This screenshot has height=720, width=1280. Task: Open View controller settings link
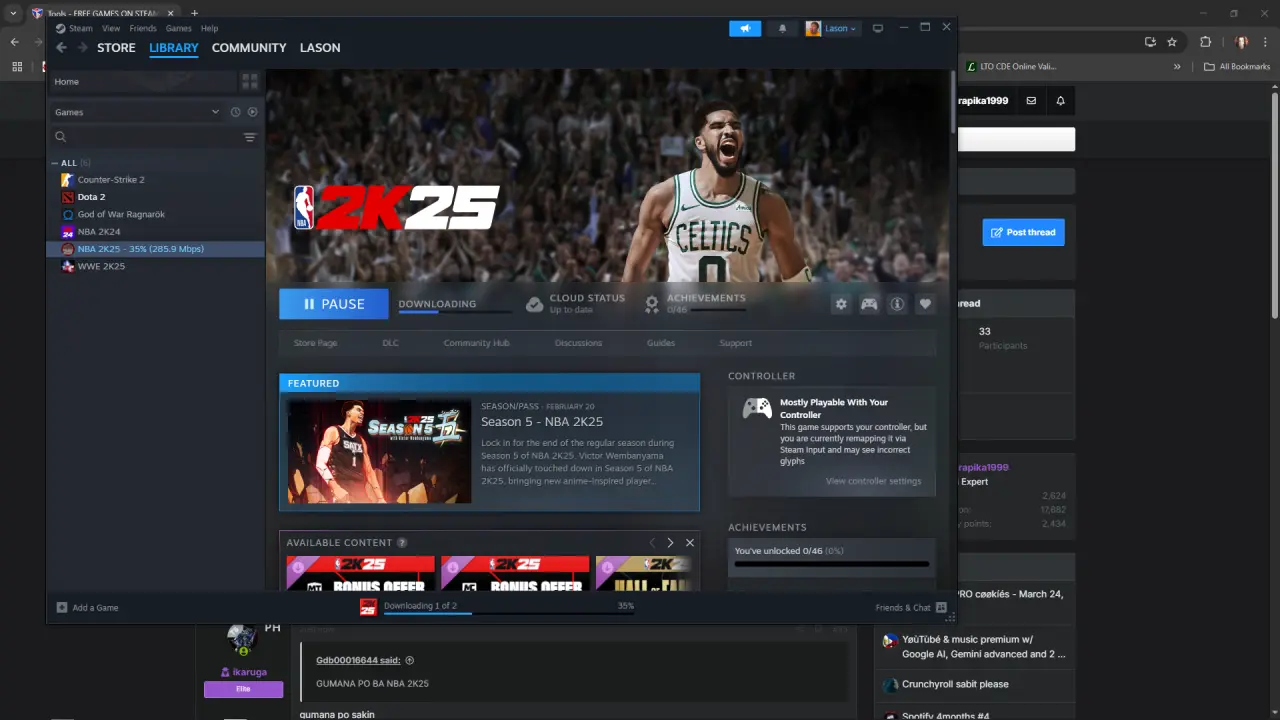coord(873,481)
